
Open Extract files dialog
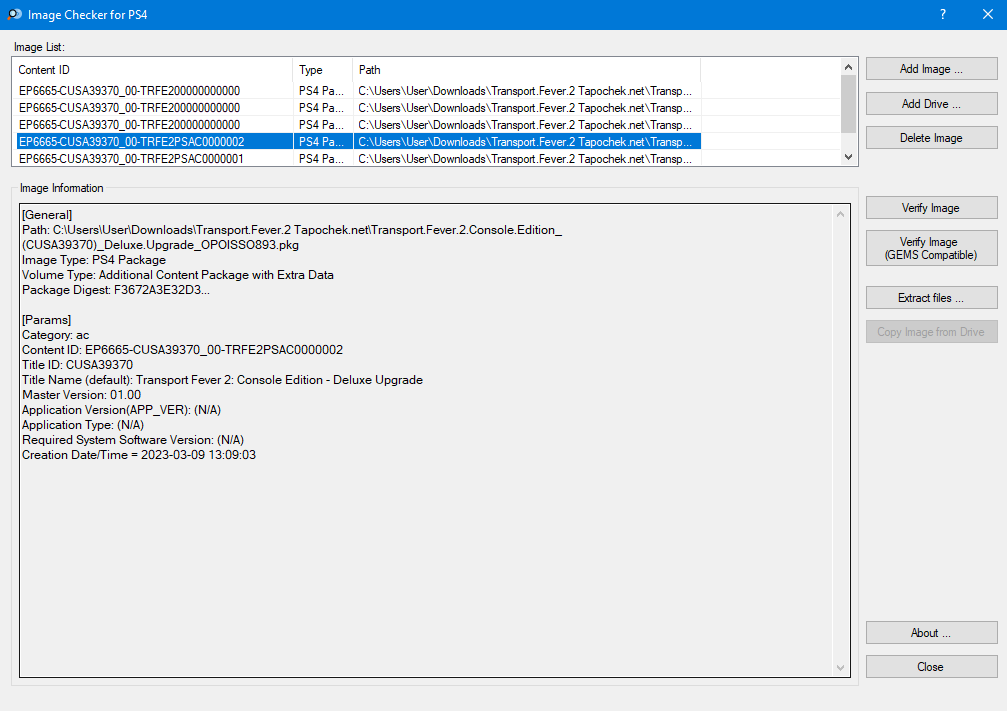tap(931, 298)
